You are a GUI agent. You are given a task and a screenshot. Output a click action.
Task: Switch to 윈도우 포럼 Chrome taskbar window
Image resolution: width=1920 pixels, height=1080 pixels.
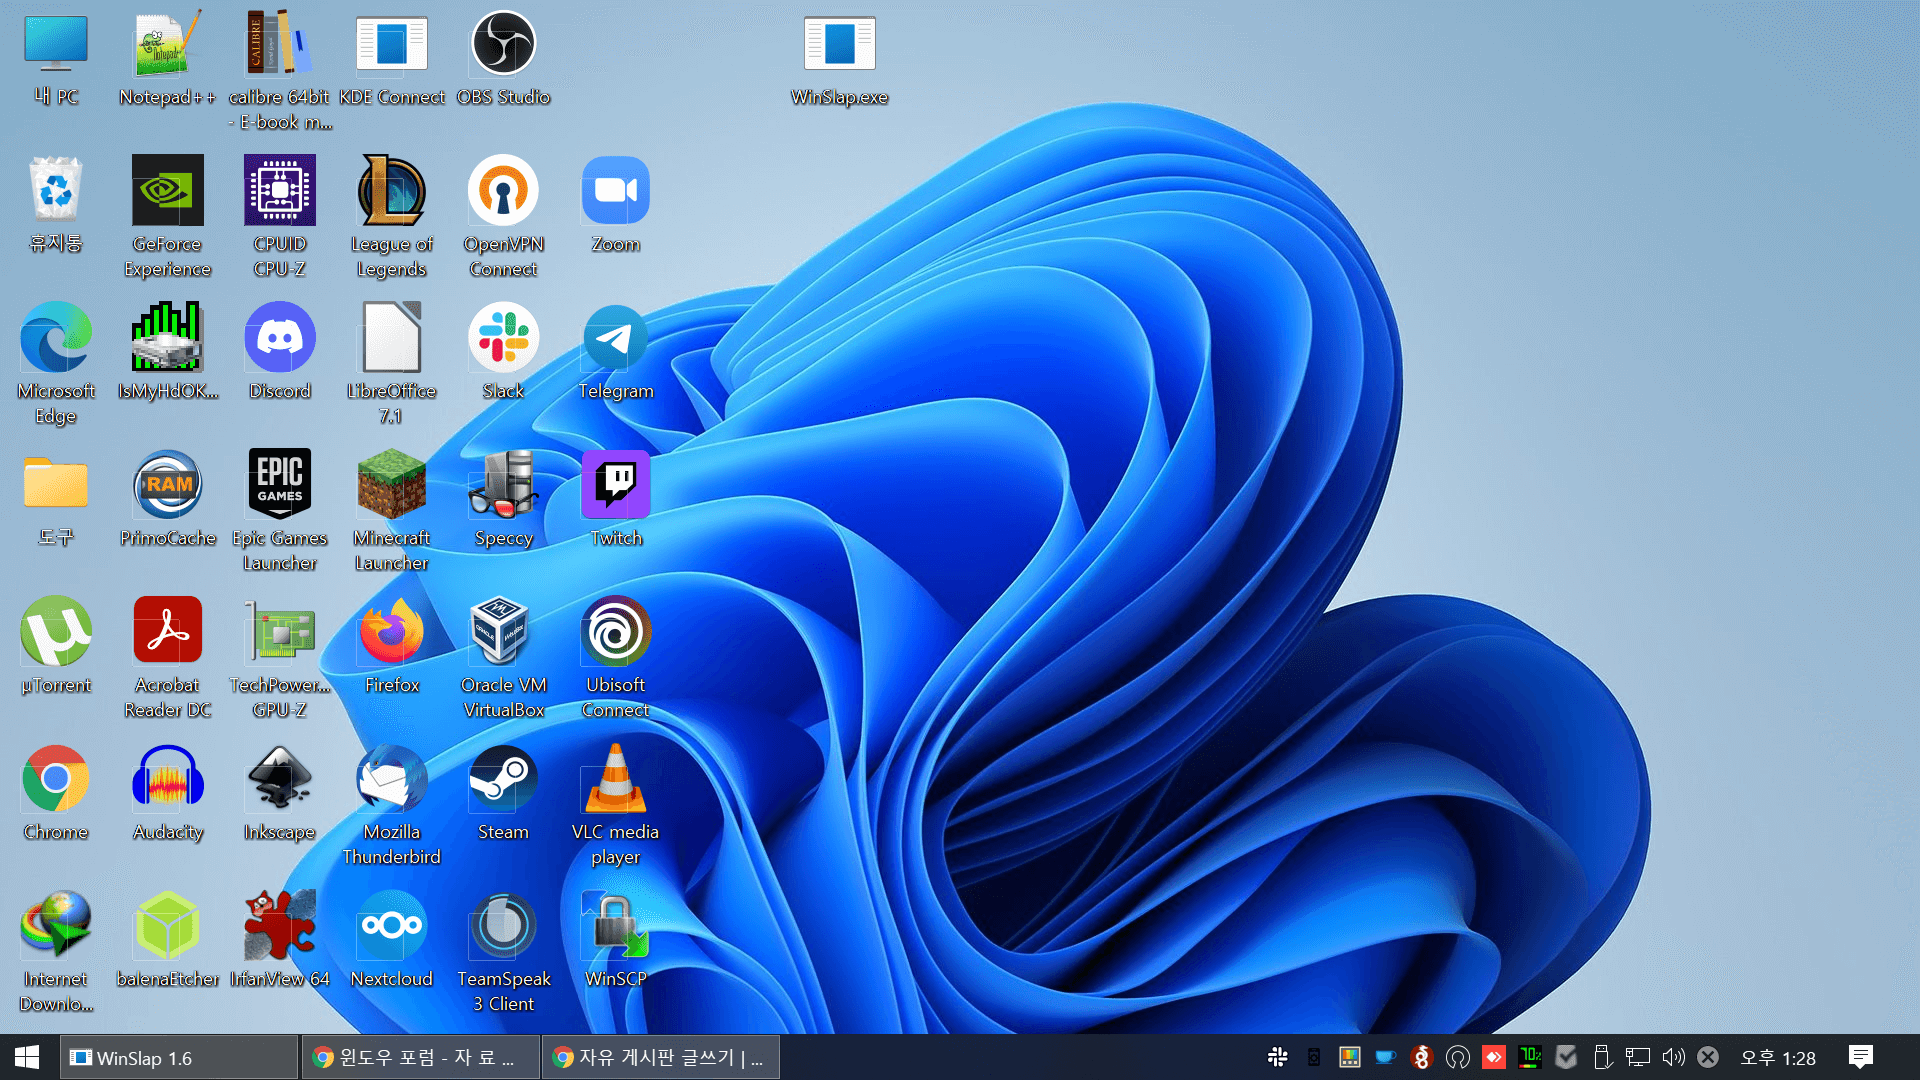pos(420,1057)
